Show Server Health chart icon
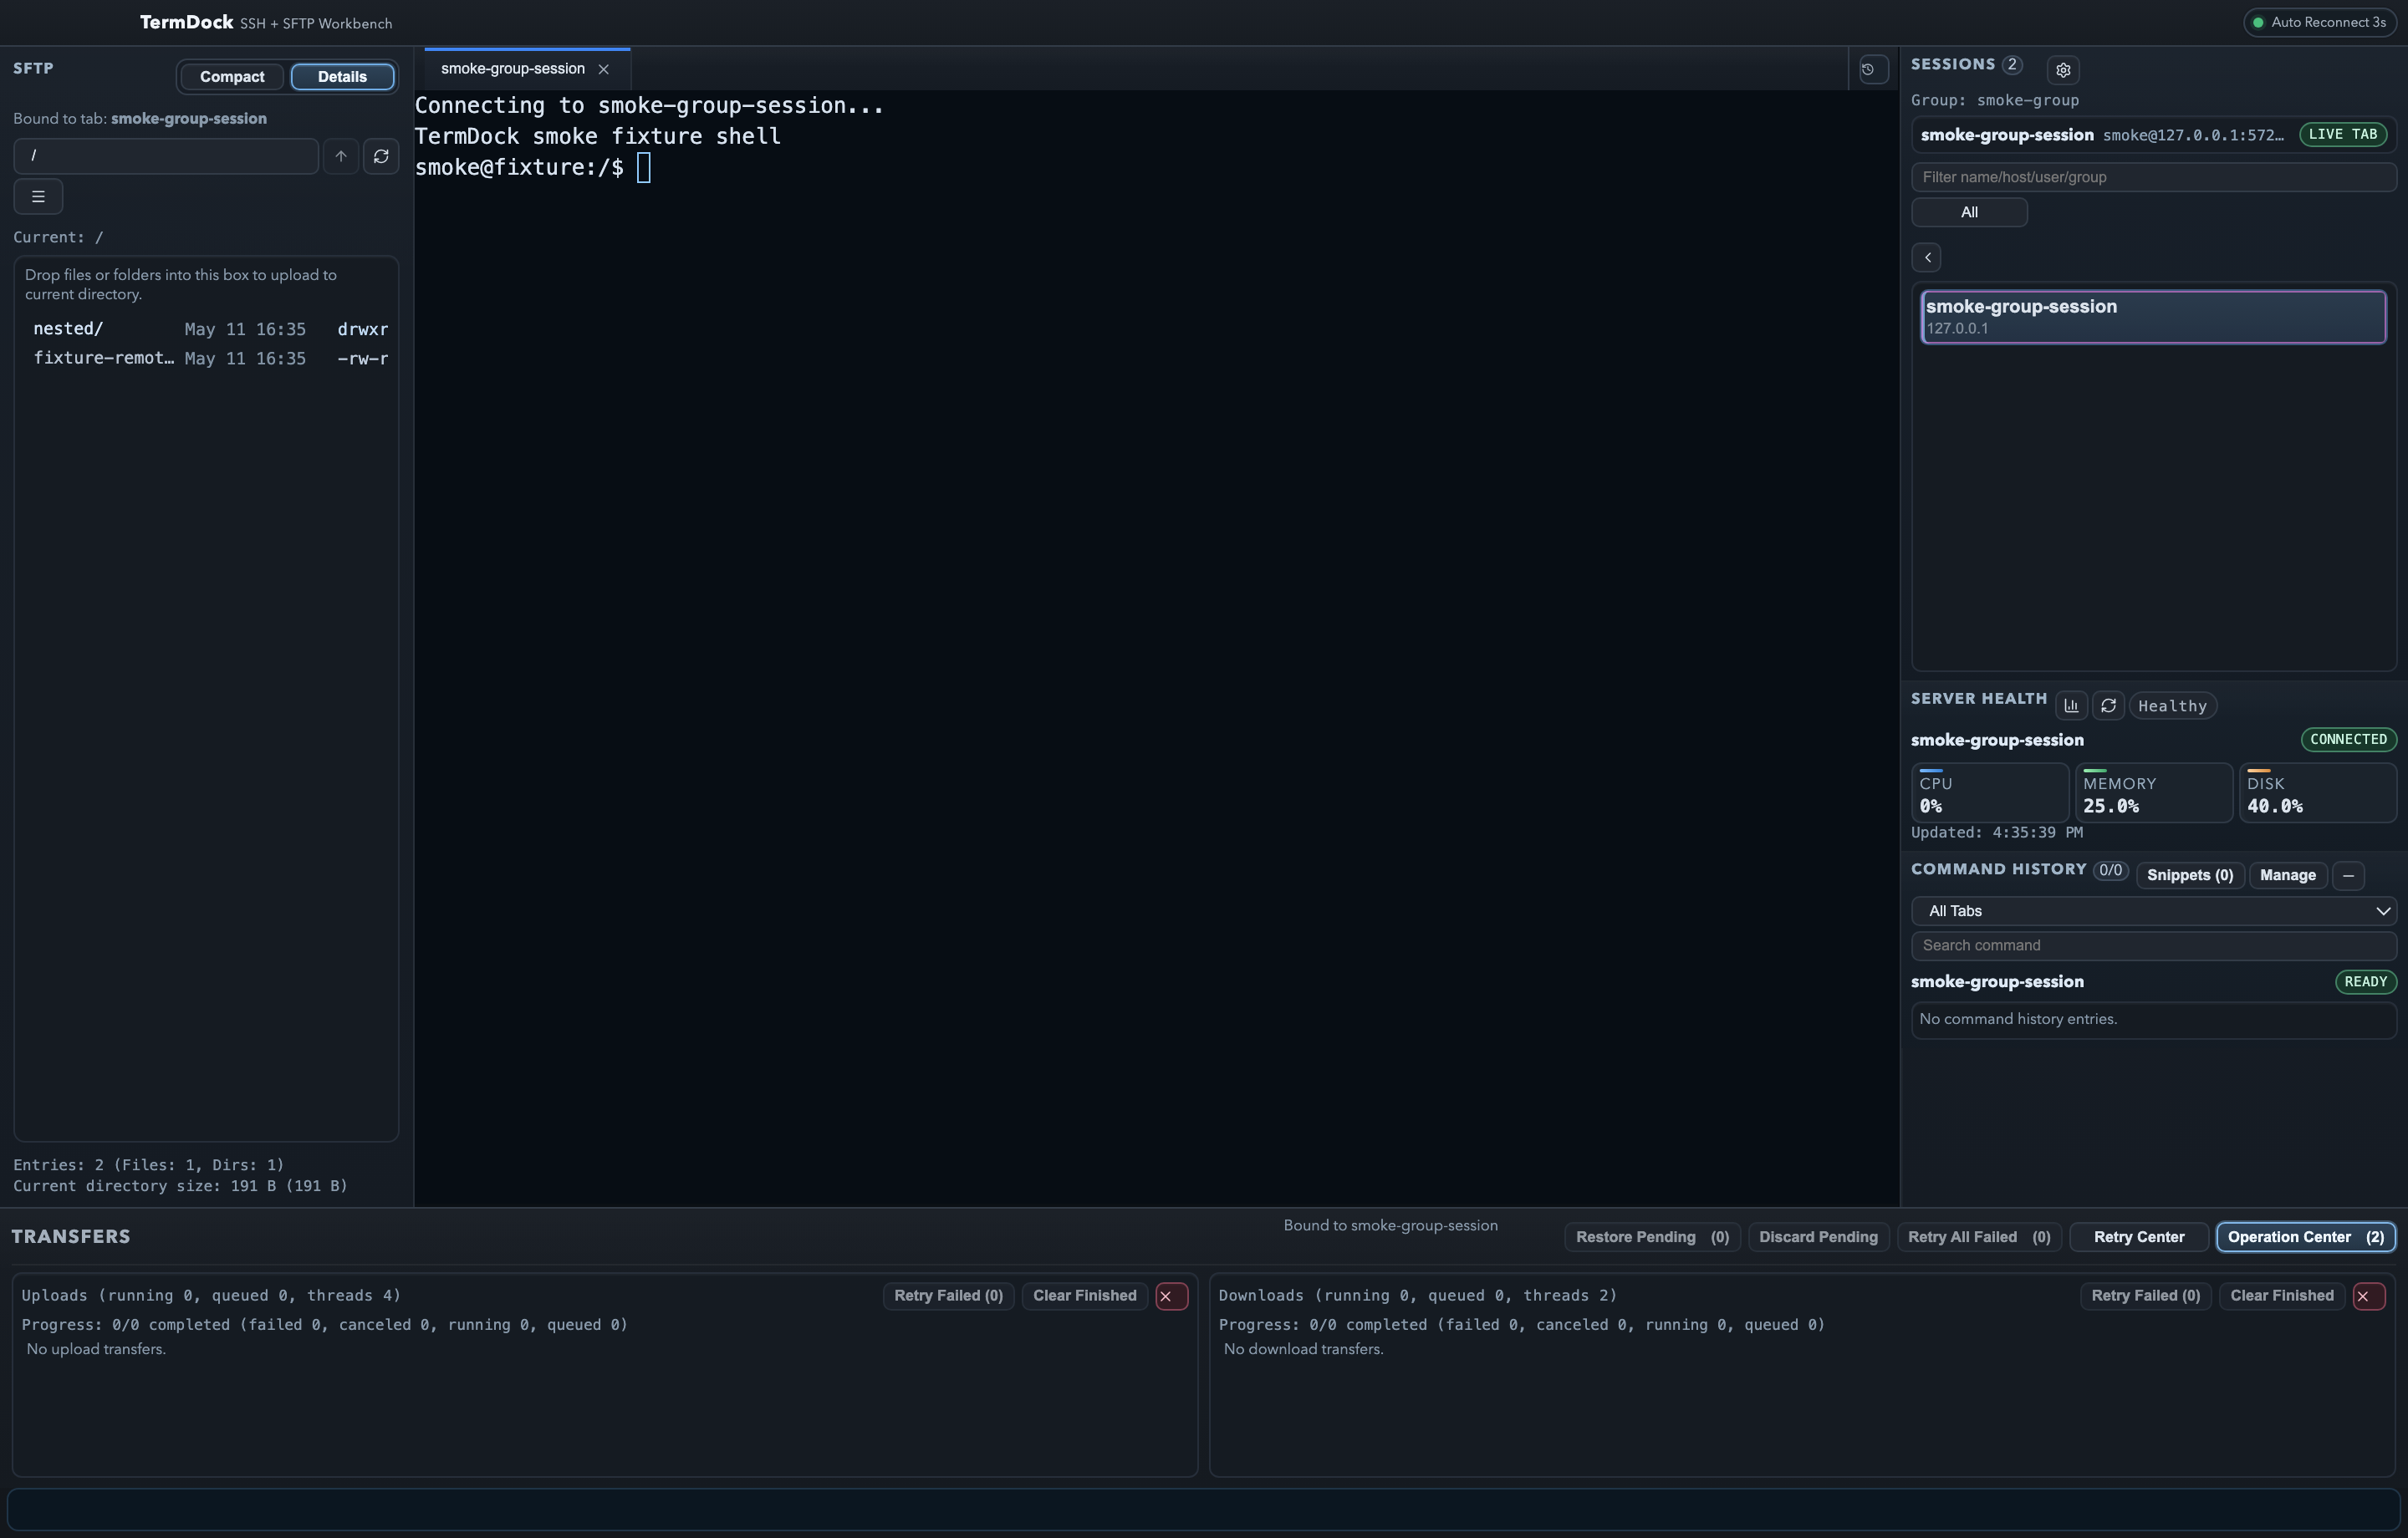This screenshot has width=2408, height=1538. click(x=2071, y=706)
